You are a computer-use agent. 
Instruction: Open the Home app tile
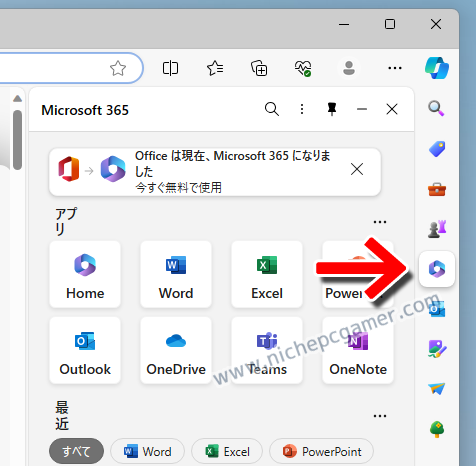pos(85,274)
